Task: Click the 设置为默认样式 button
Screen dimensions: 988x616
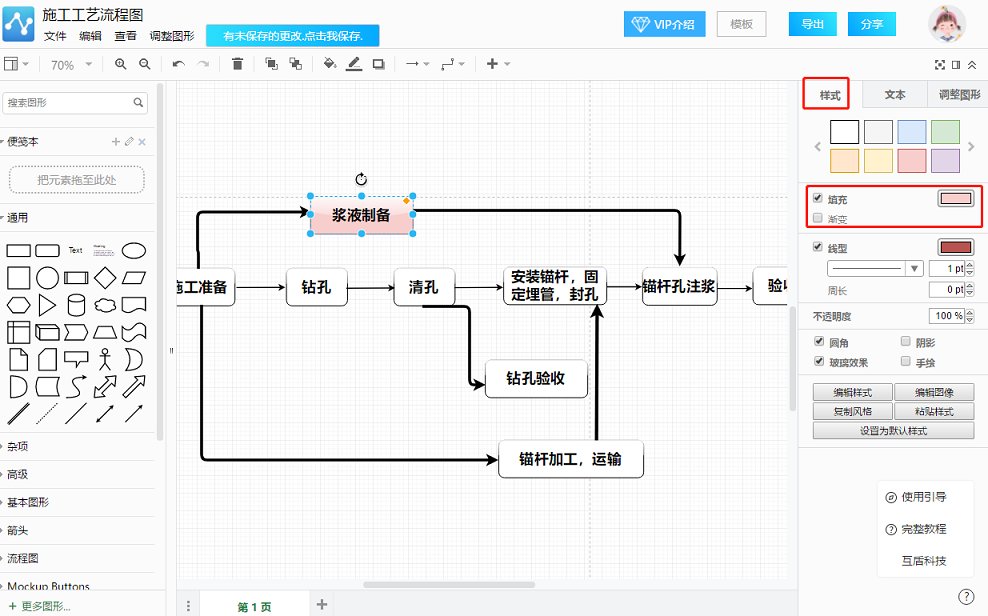Action: [x=893, y=430]
